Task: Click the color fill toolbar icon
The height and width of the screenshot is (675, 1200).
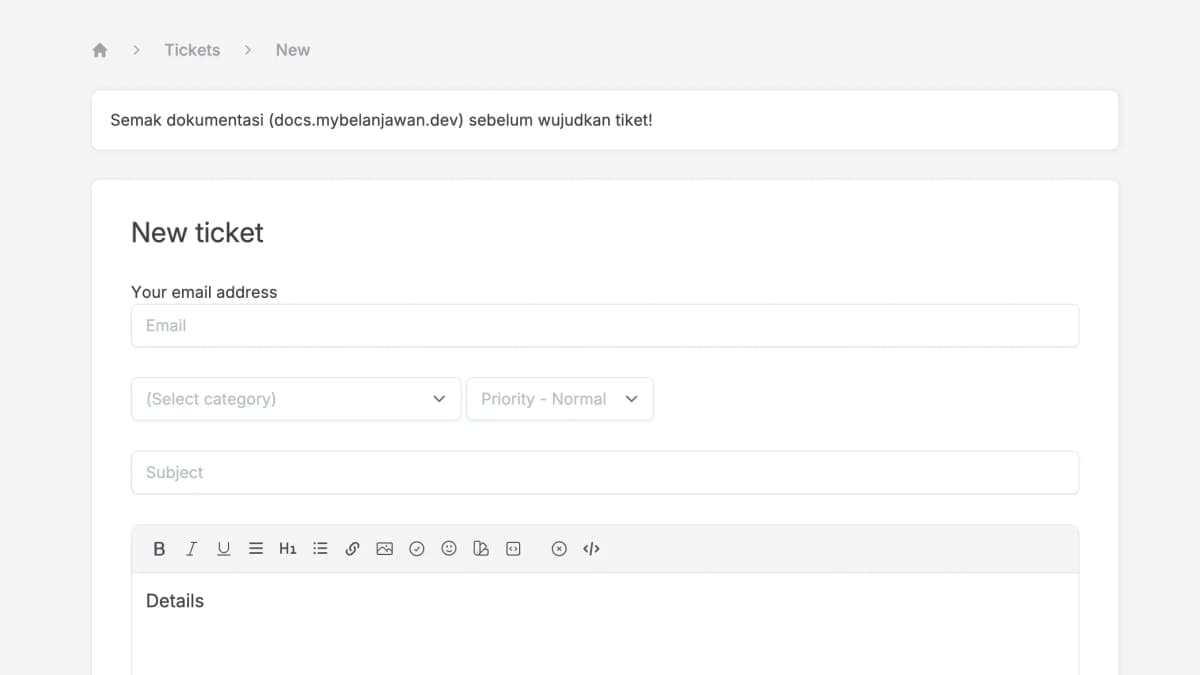Action: [x=481, y=549]
